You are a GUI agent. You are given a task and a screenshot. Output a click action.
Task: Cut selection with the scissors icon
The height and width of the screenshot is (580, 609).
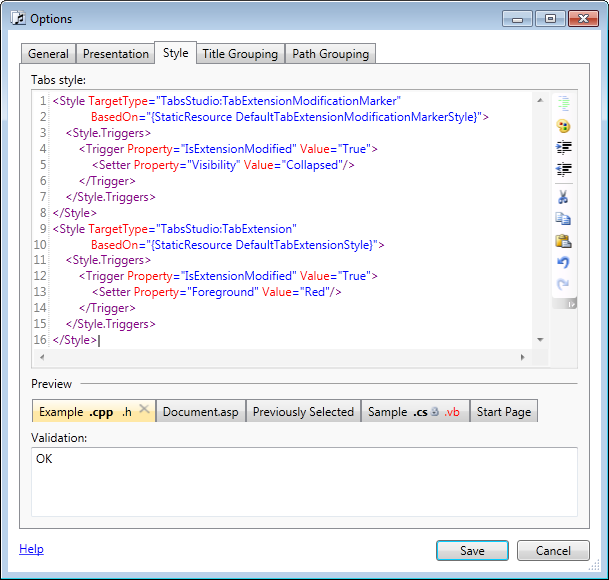point(563,196)
